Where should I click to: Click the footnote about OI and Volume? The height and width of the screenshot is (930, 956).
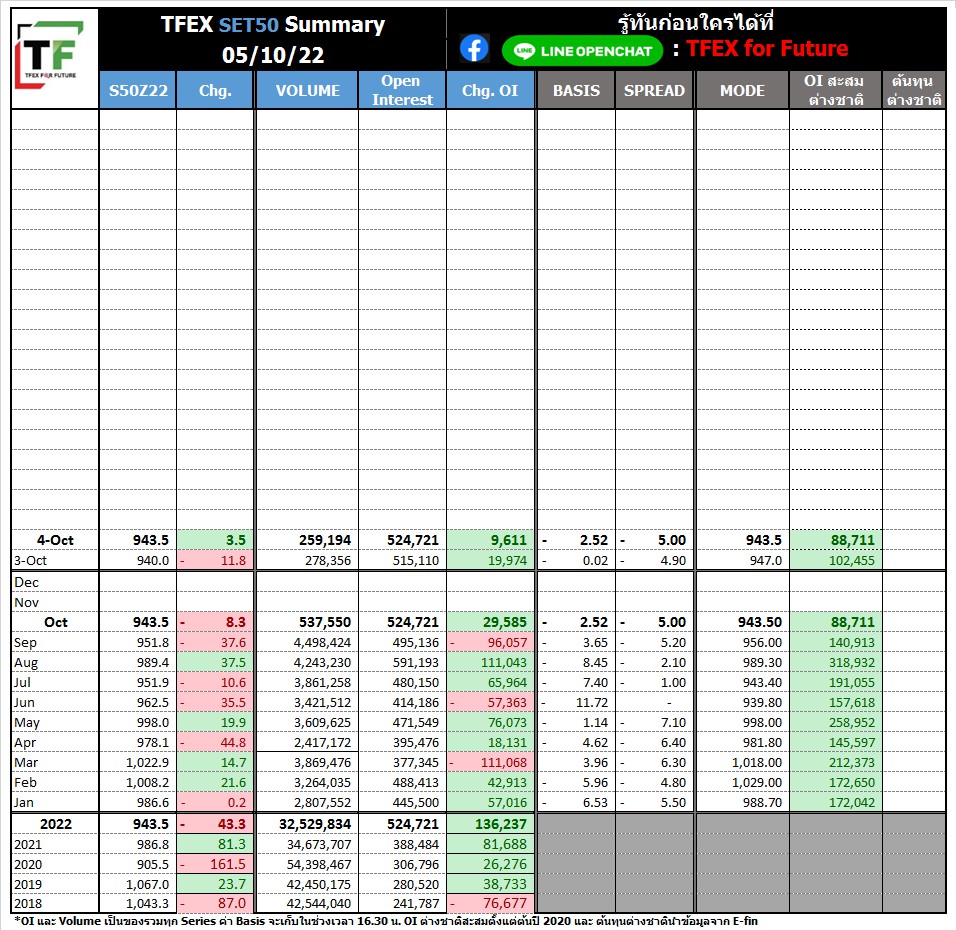point(385,921)
